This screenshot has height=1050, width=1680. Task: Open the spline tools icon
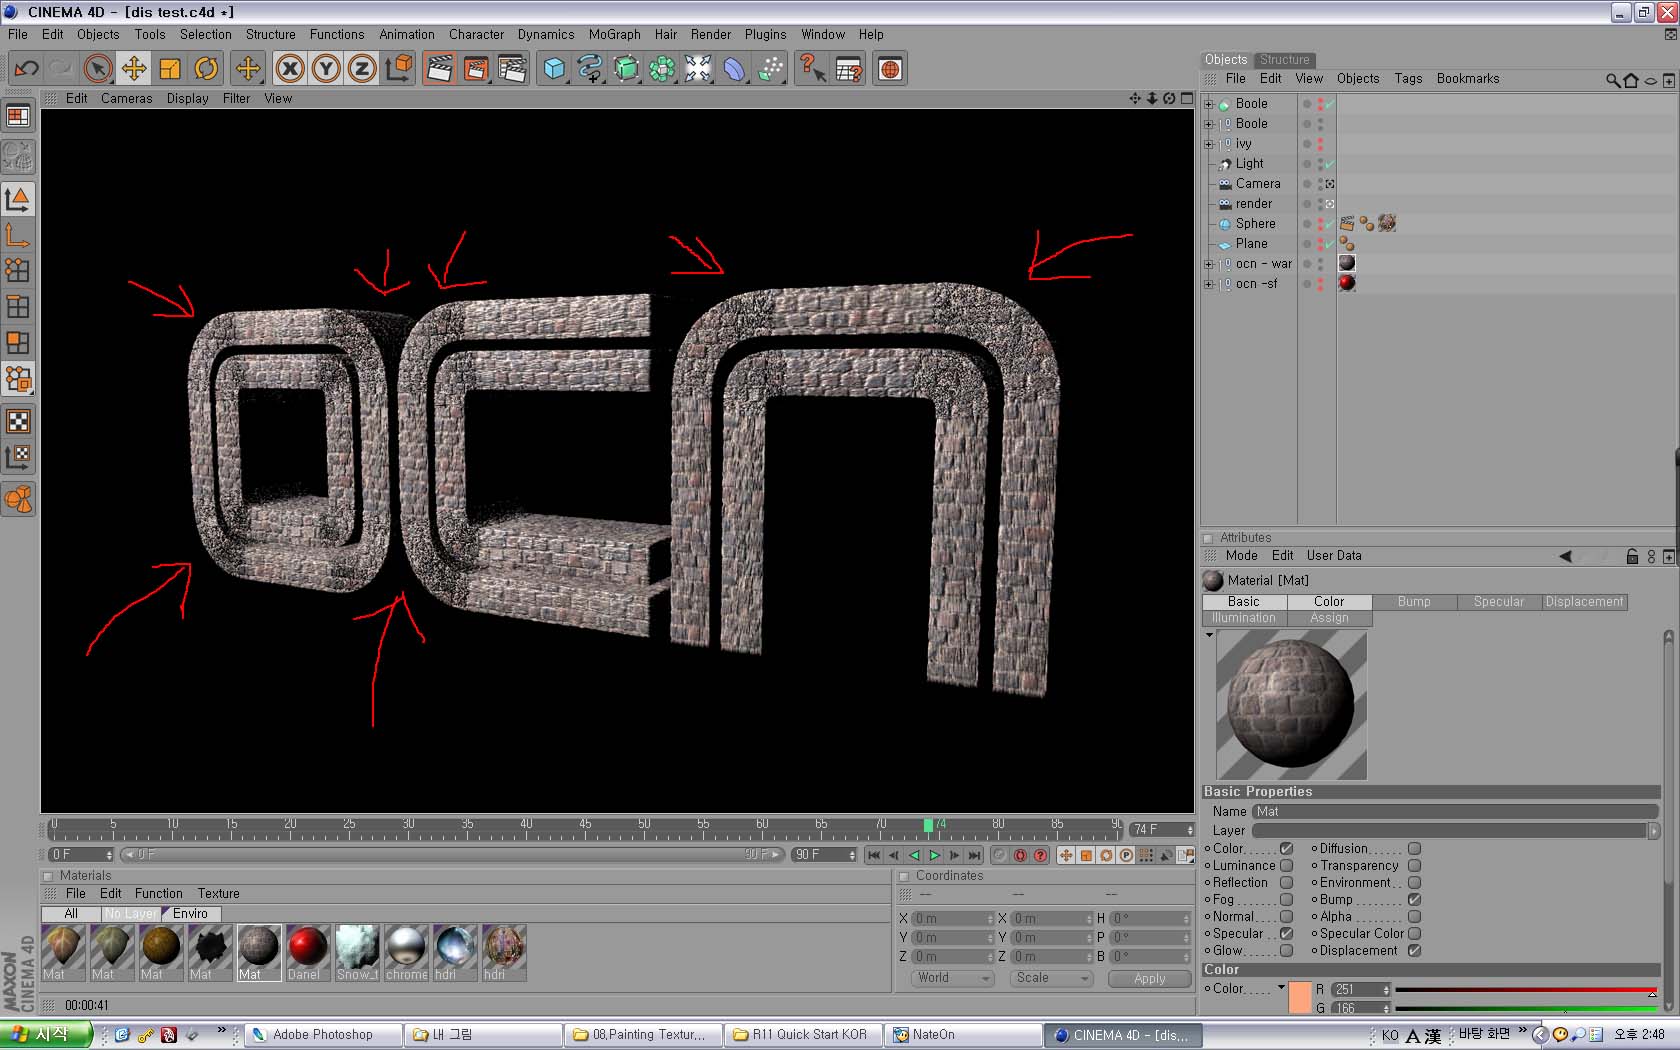tap(590, 68)
